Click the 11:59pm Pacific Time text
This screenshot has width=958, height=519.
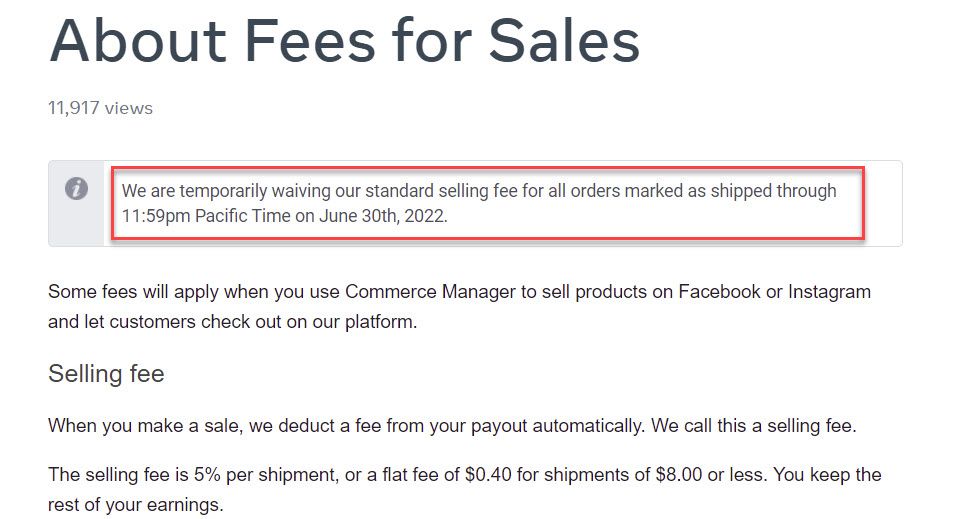206,216
